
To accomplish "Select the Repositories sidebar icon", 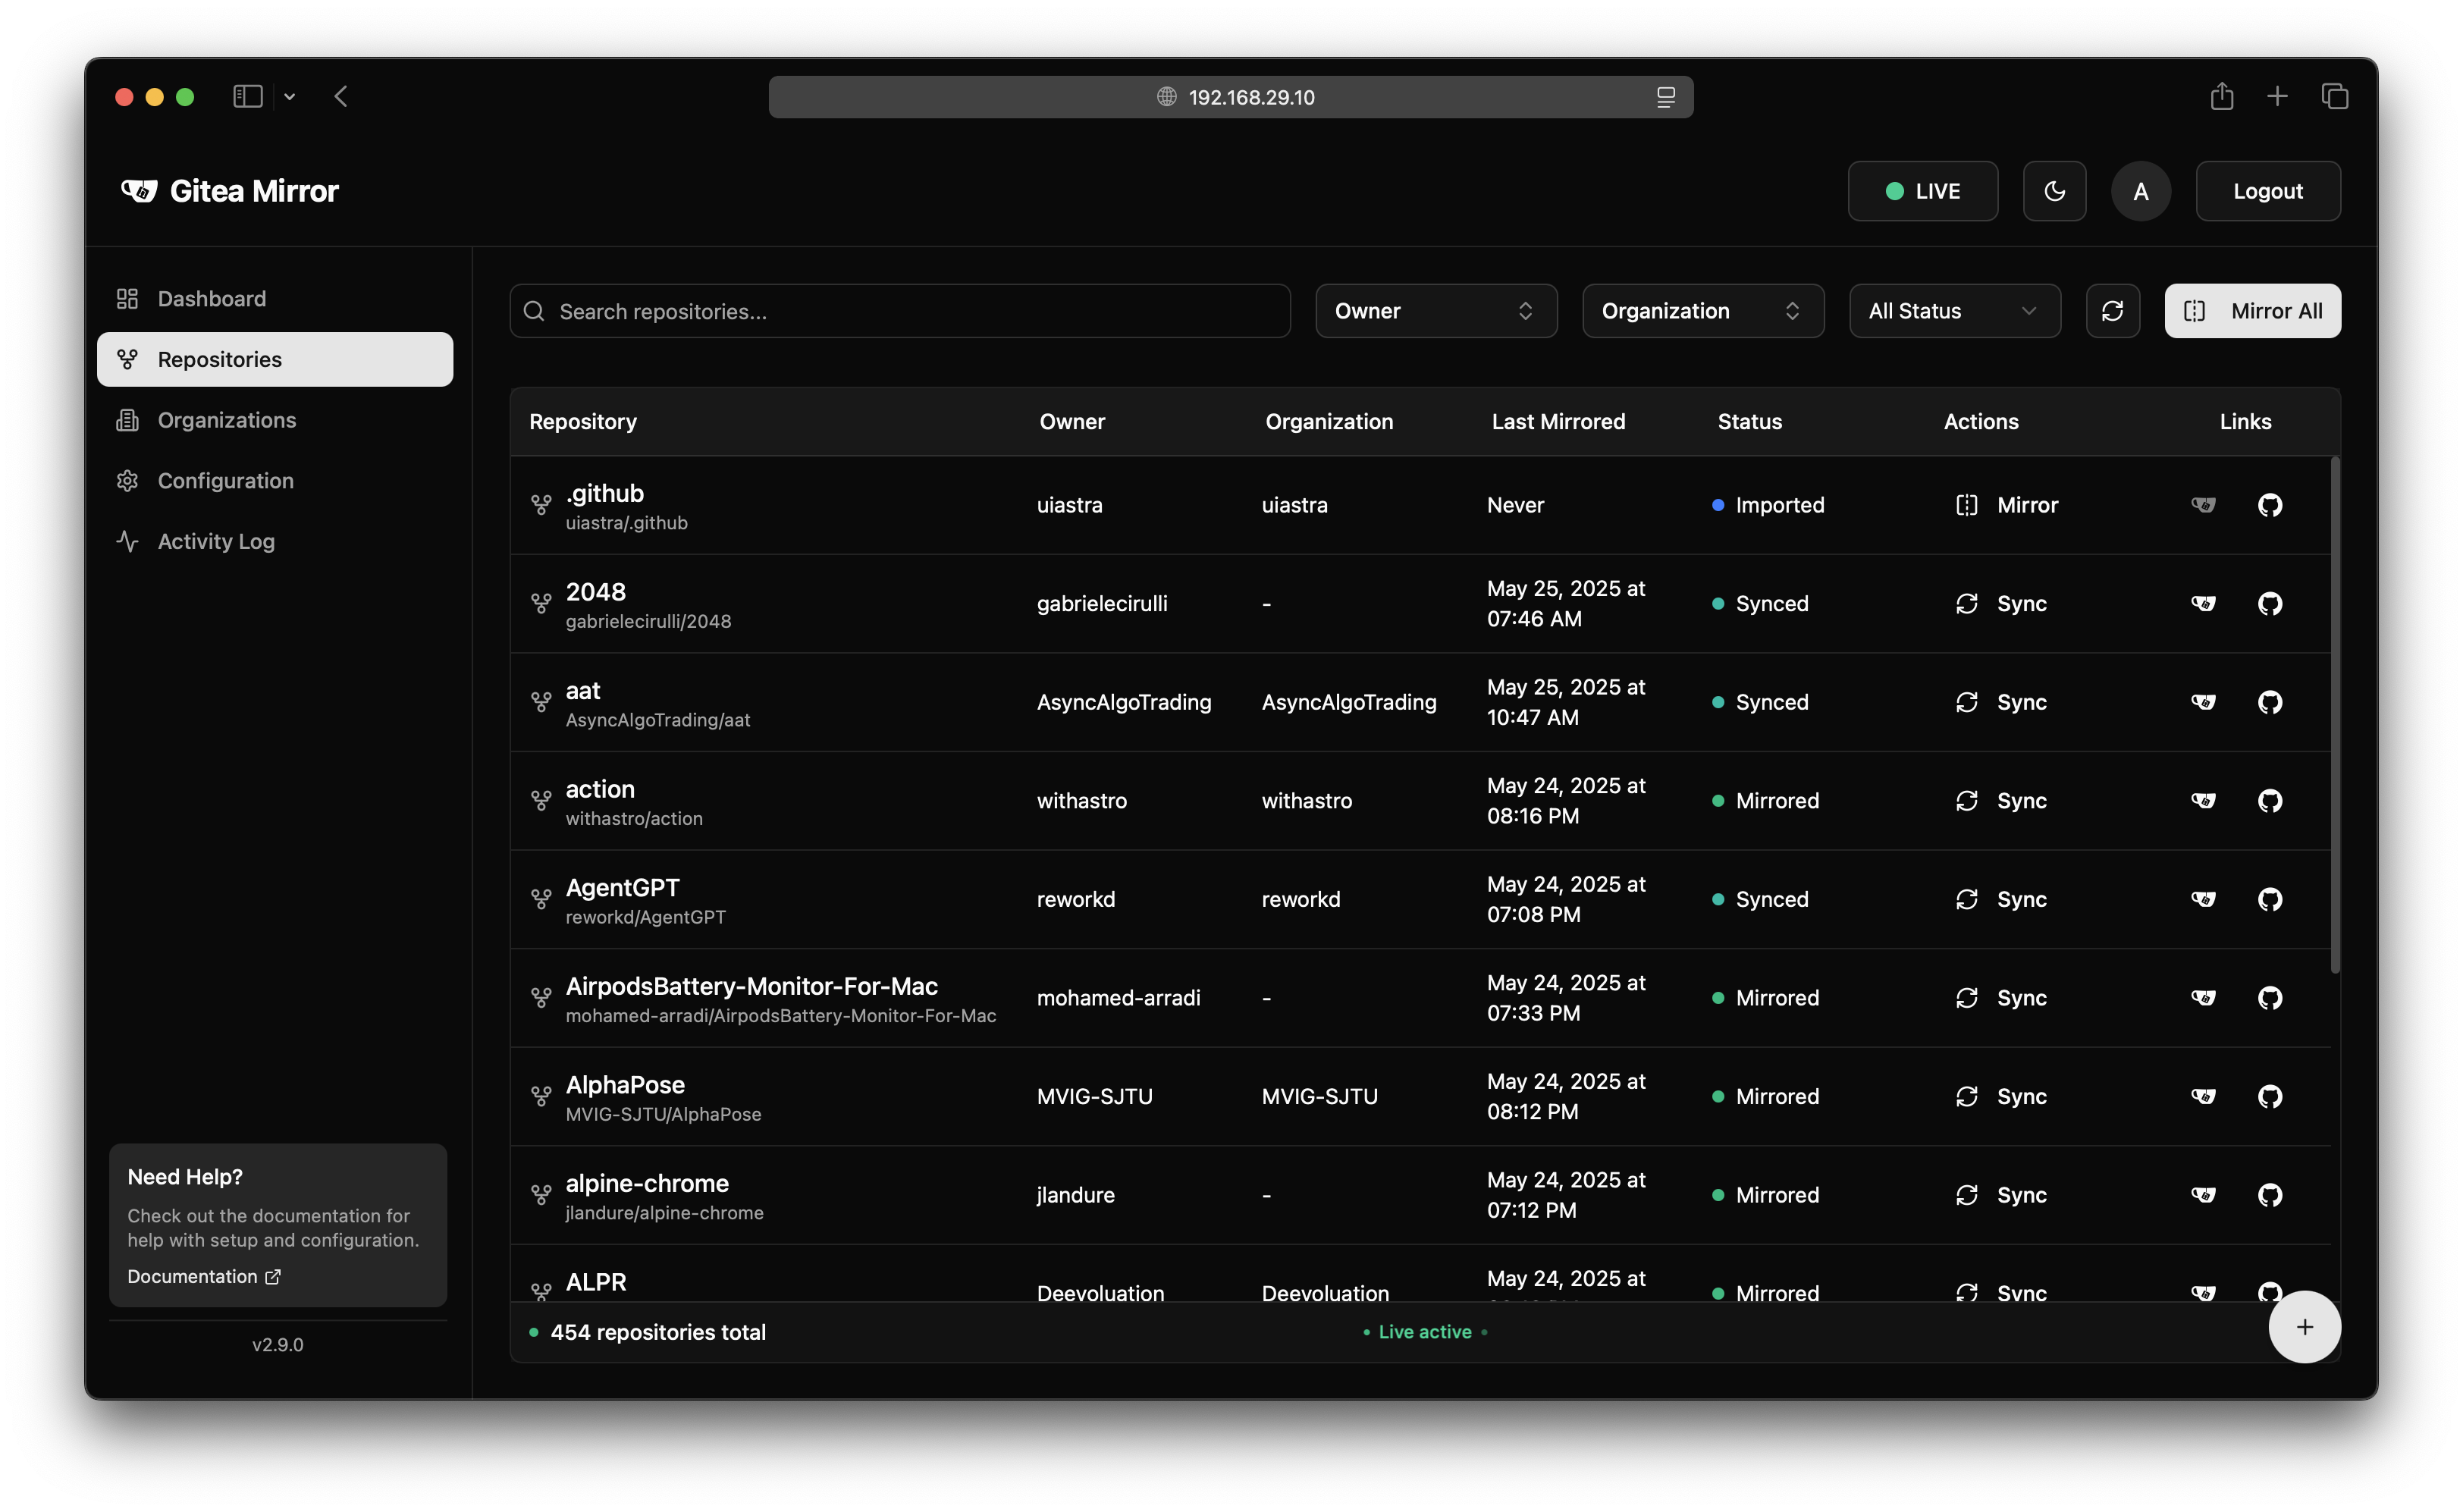I will click(127, 359).
